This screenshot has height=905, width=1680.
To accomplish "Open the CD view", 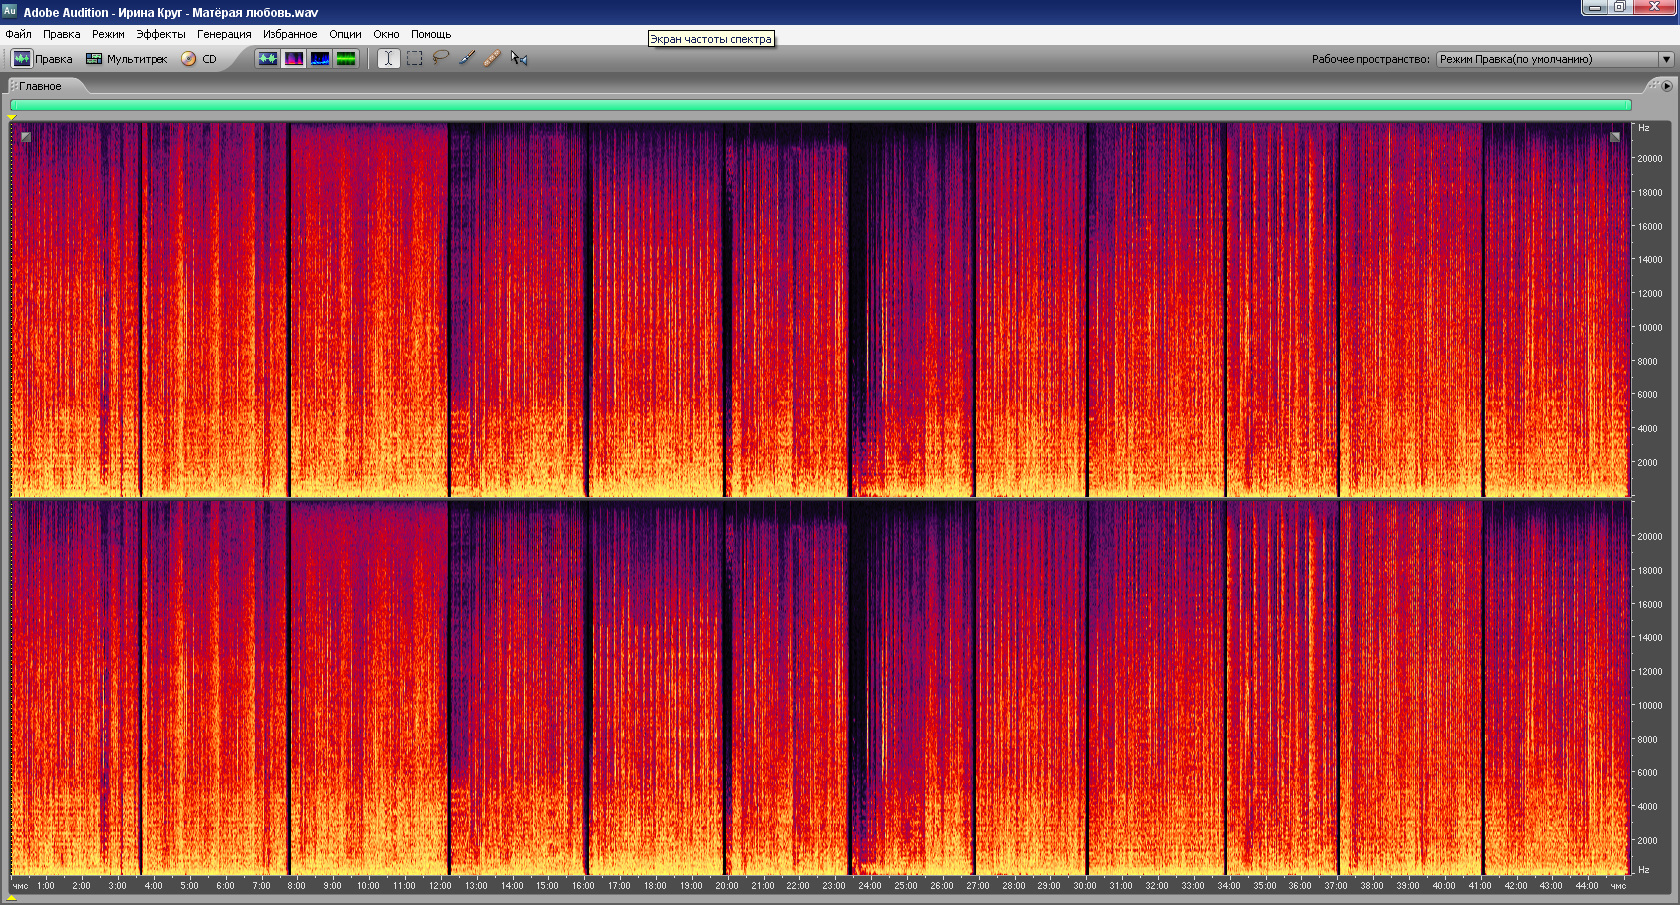I will point(199,59).
